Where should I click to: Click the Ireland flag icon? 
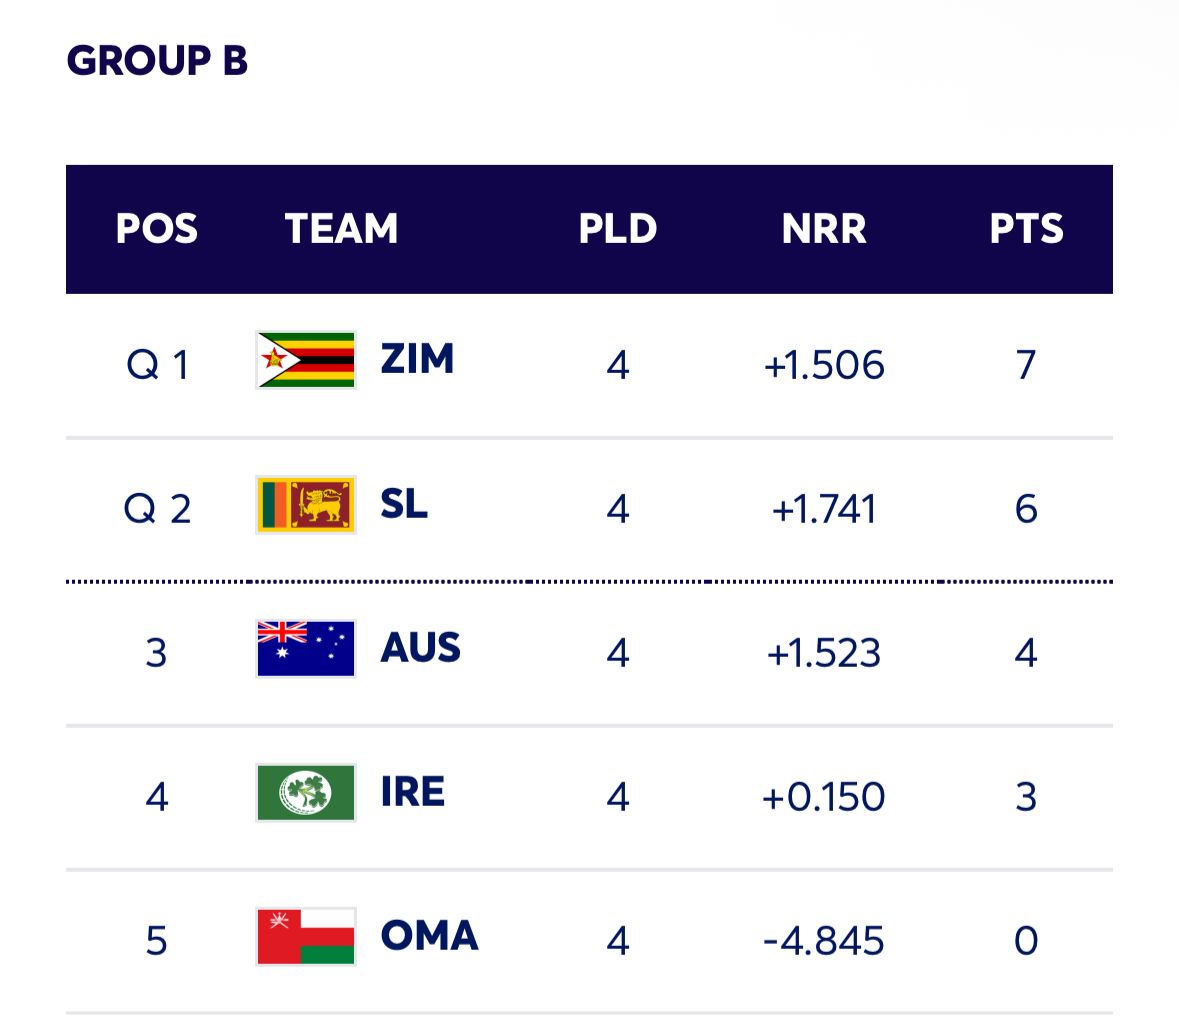[x=306, y=793]
